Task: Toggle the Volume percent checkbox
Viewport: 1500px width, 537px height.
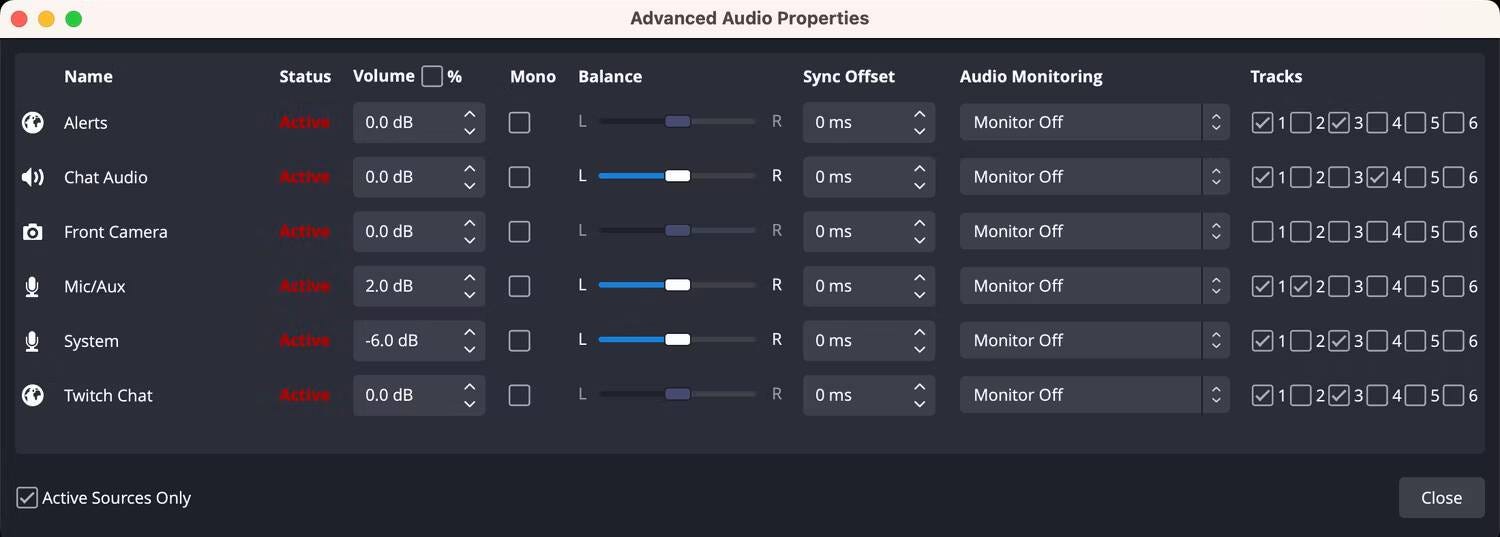Action: [432, 77]
